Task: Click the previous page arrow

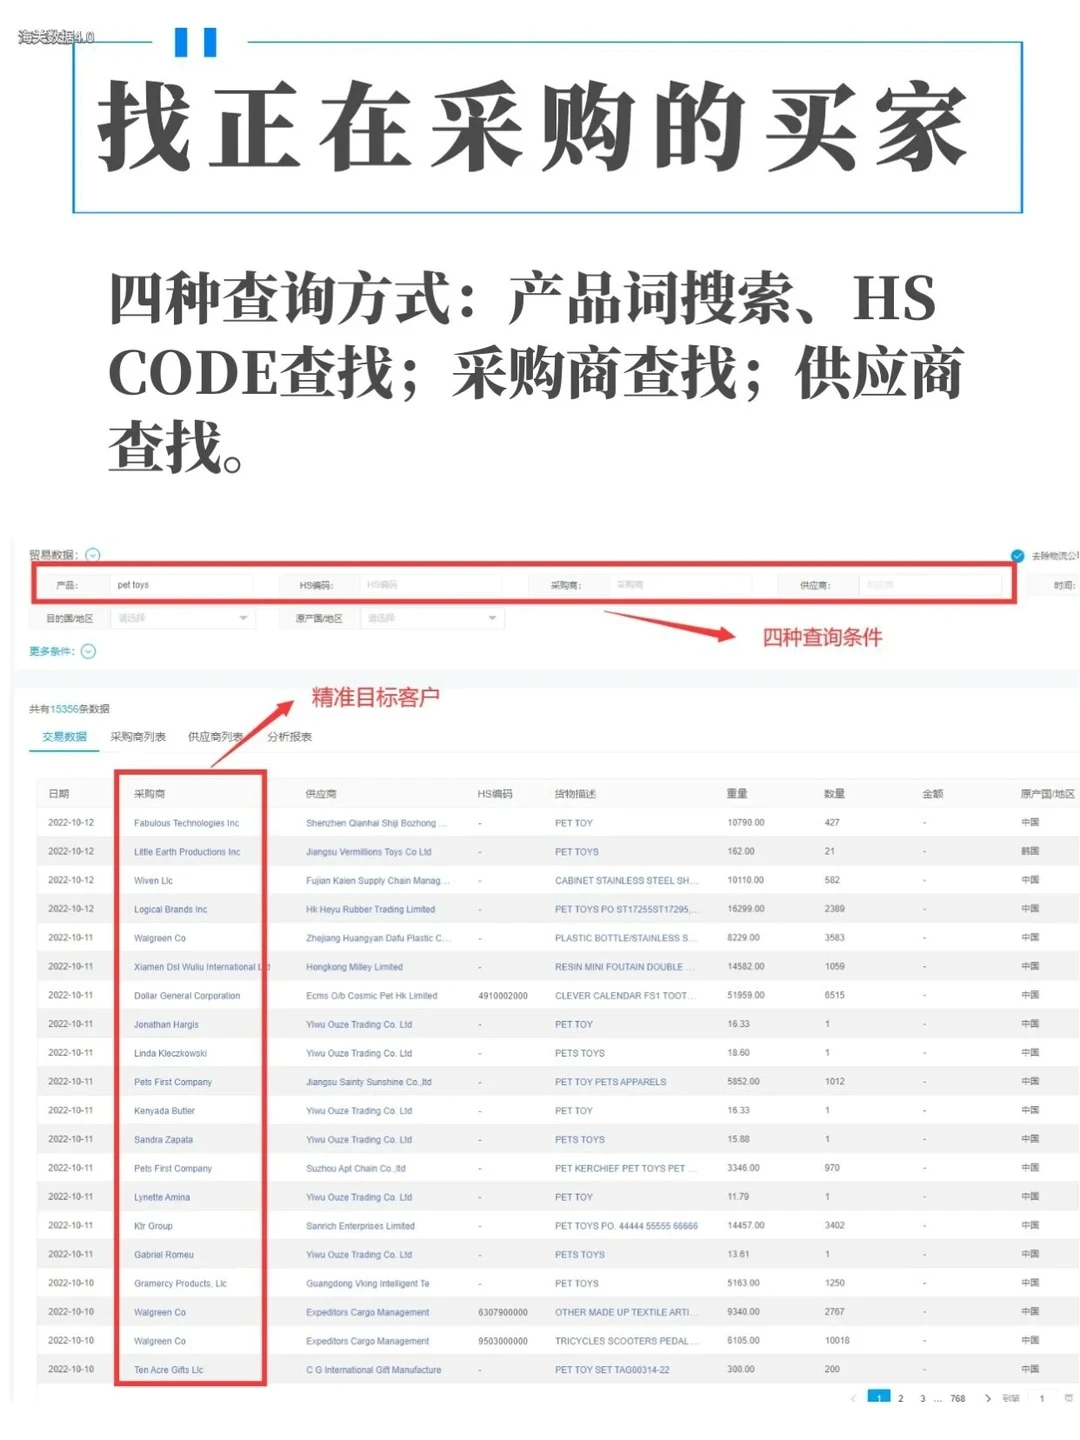Action: 852,1397
